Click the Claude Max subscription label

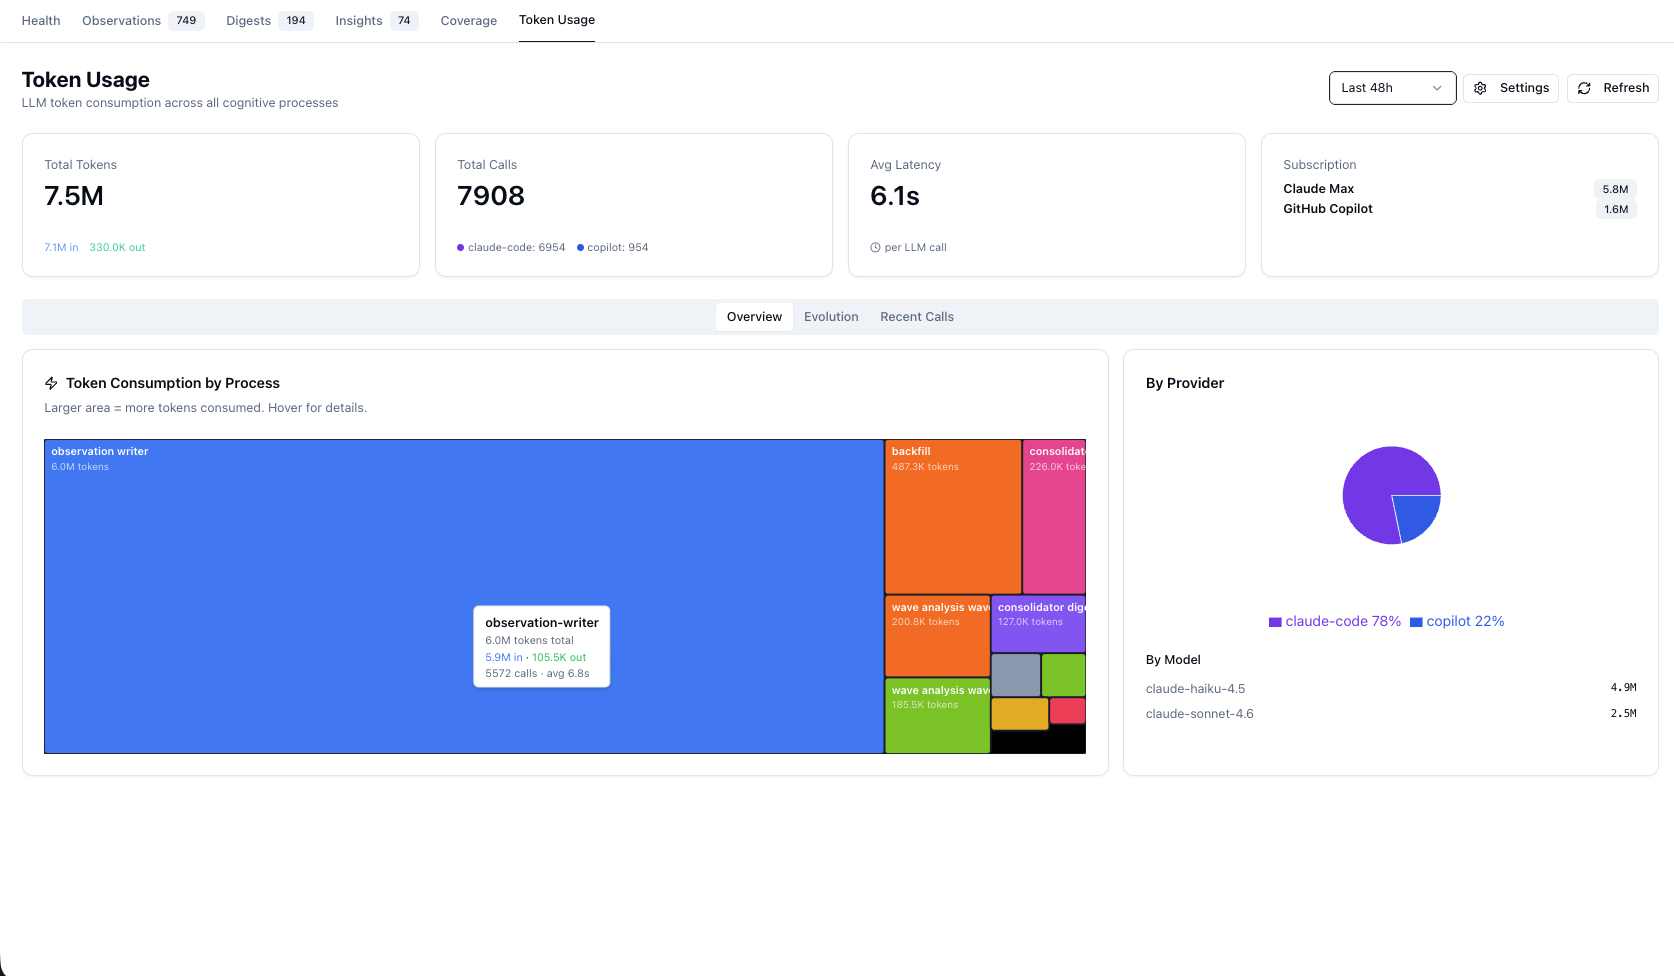pos(1319,189)
